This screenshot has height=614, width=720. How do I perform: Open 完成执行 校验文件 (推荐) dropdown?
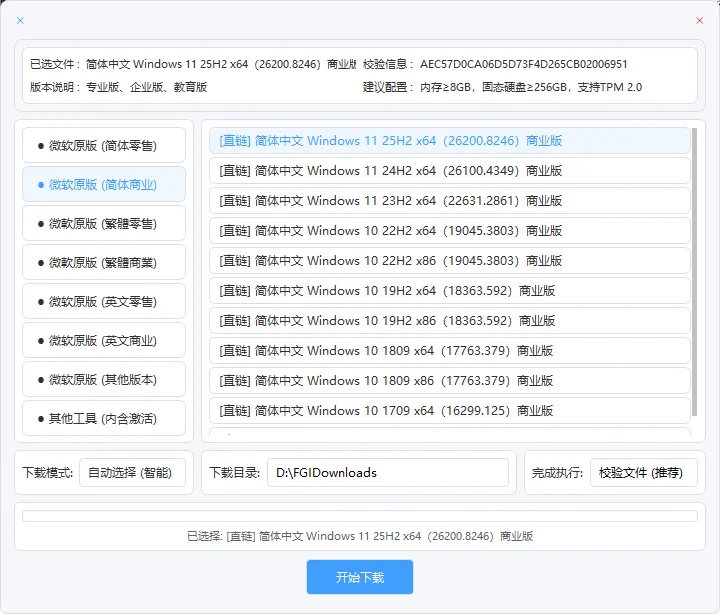click(644, 473)
